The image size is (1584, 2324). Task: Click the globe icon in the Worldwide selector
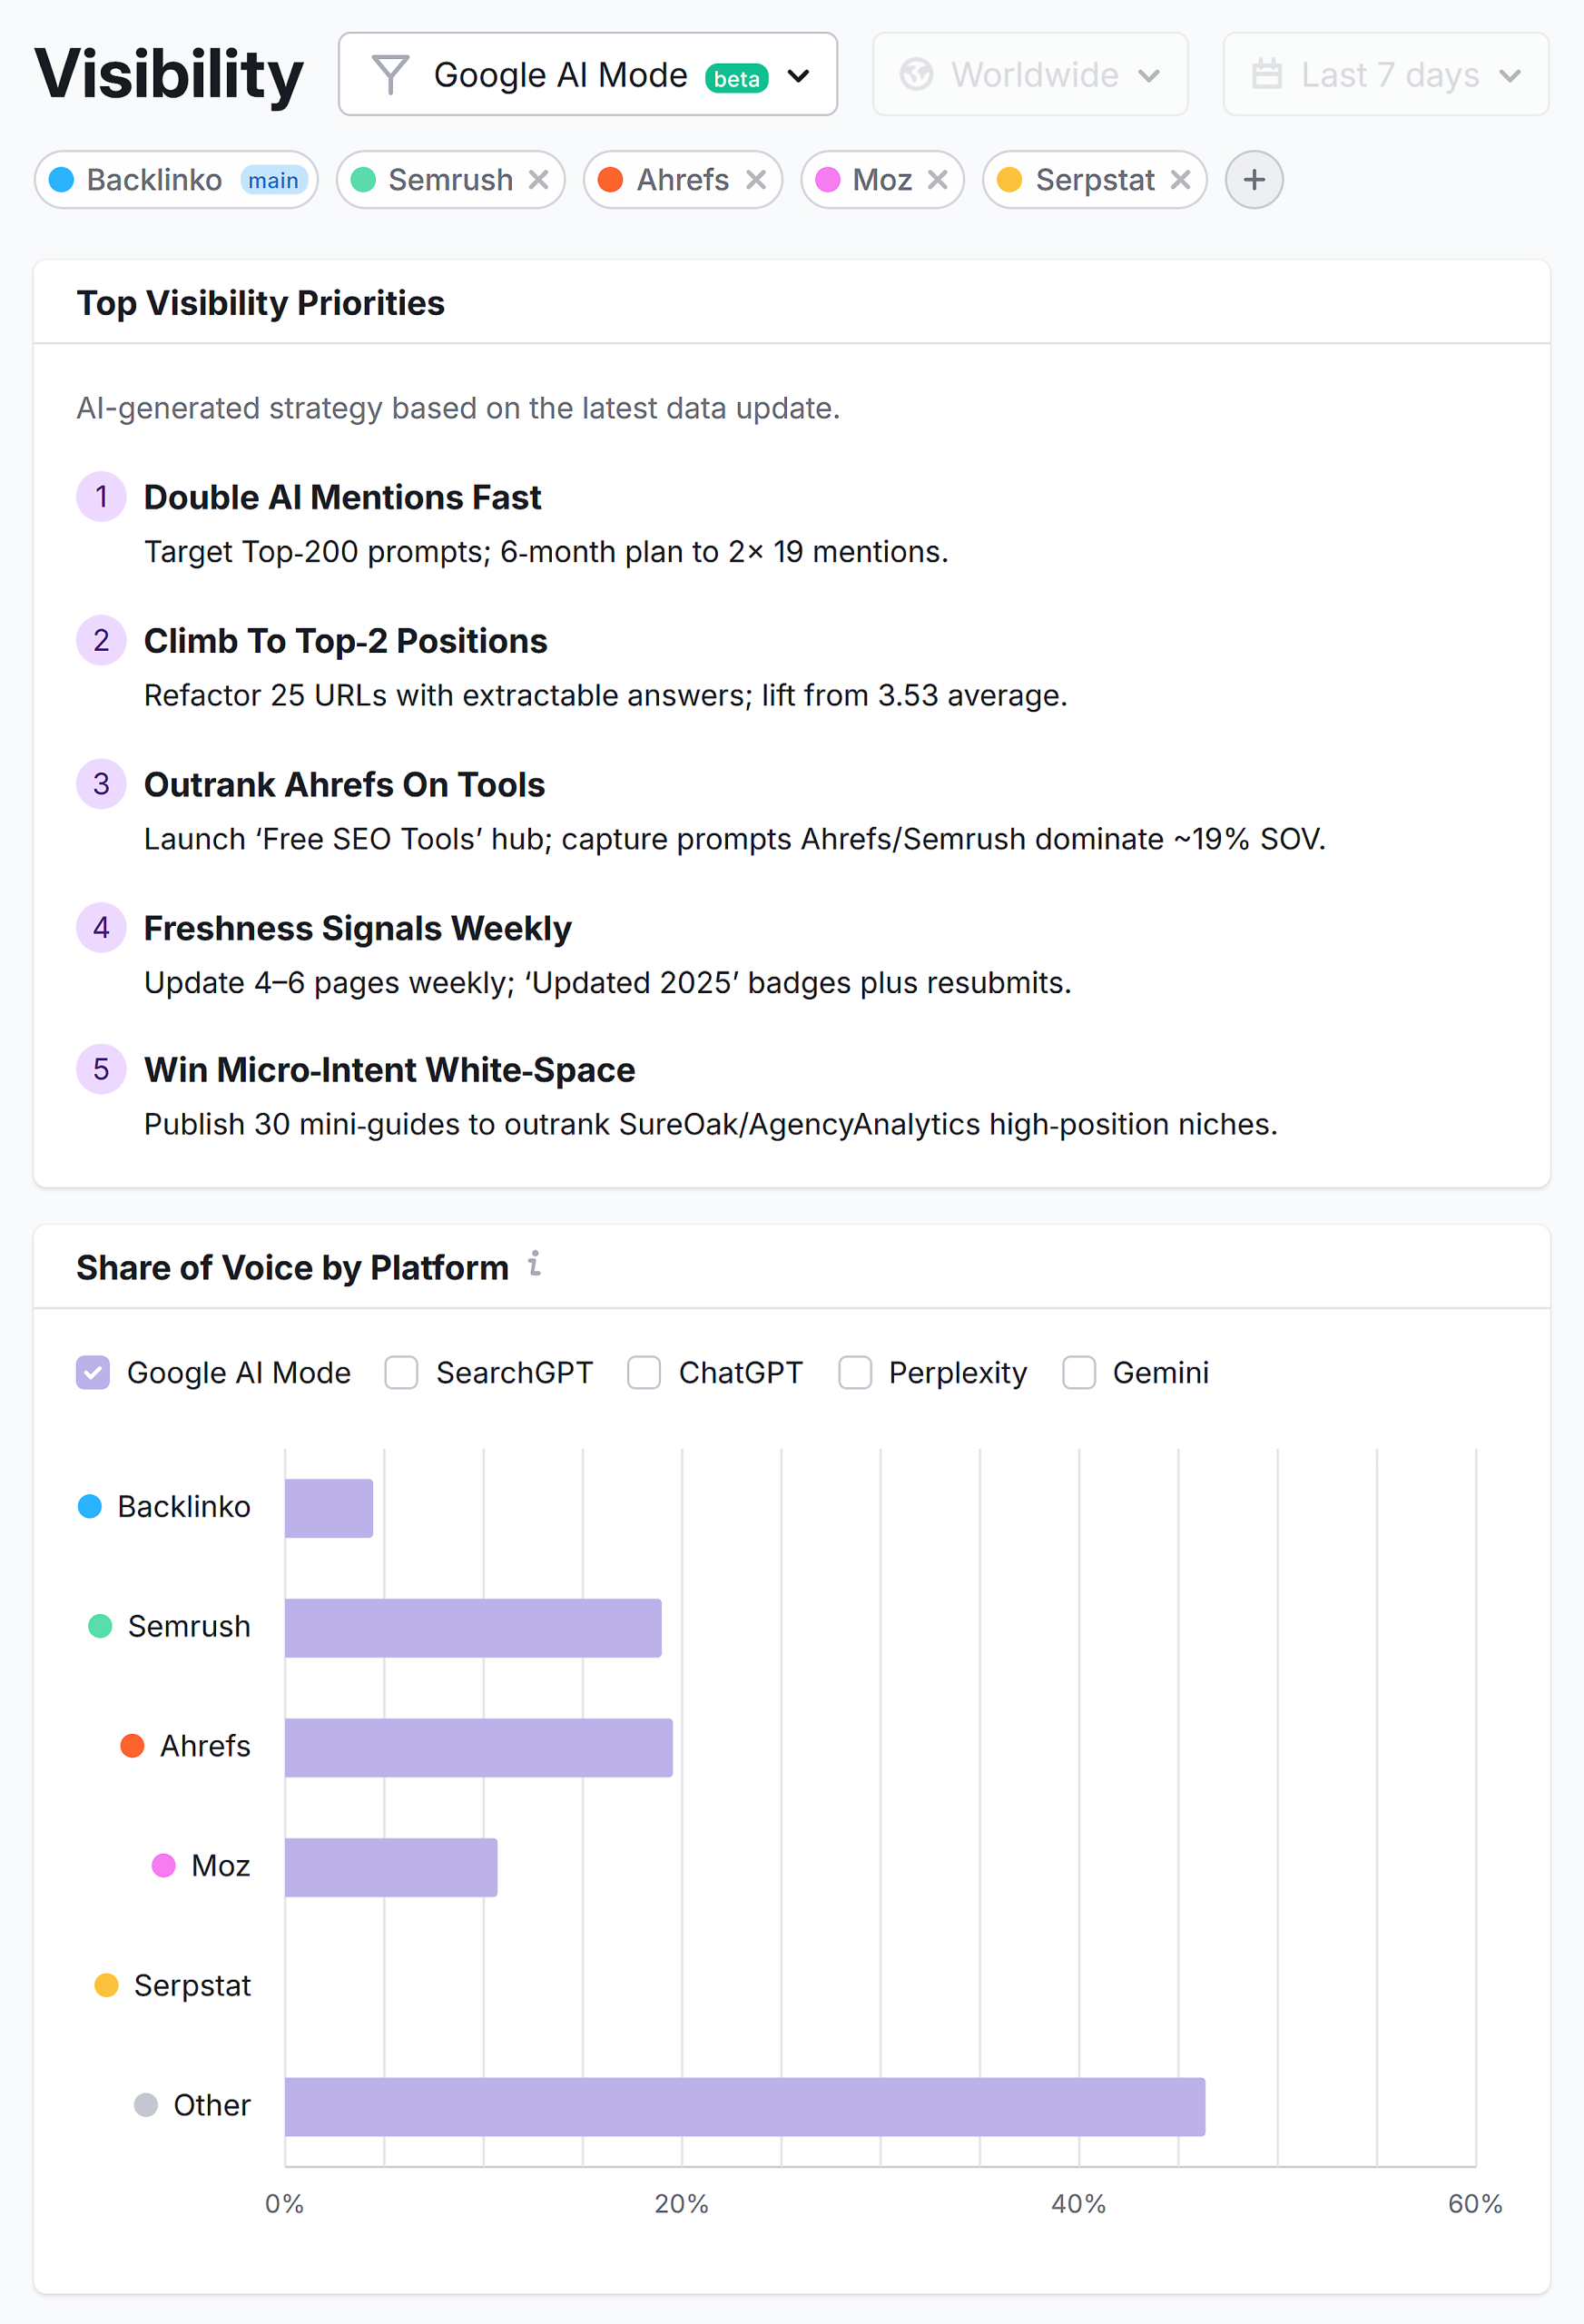(917, 73)
